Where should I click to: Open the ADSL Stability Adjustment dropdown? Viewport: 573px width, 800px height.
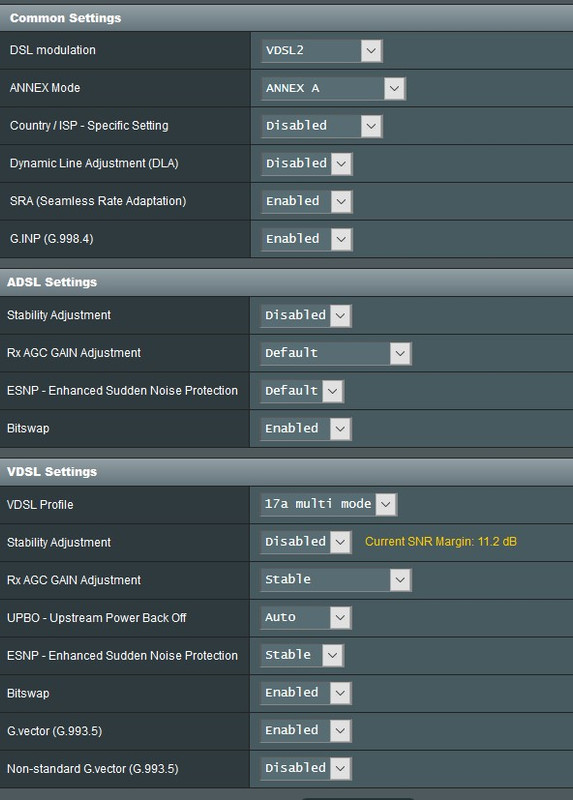pyautogui.click(x=306, y=316)
